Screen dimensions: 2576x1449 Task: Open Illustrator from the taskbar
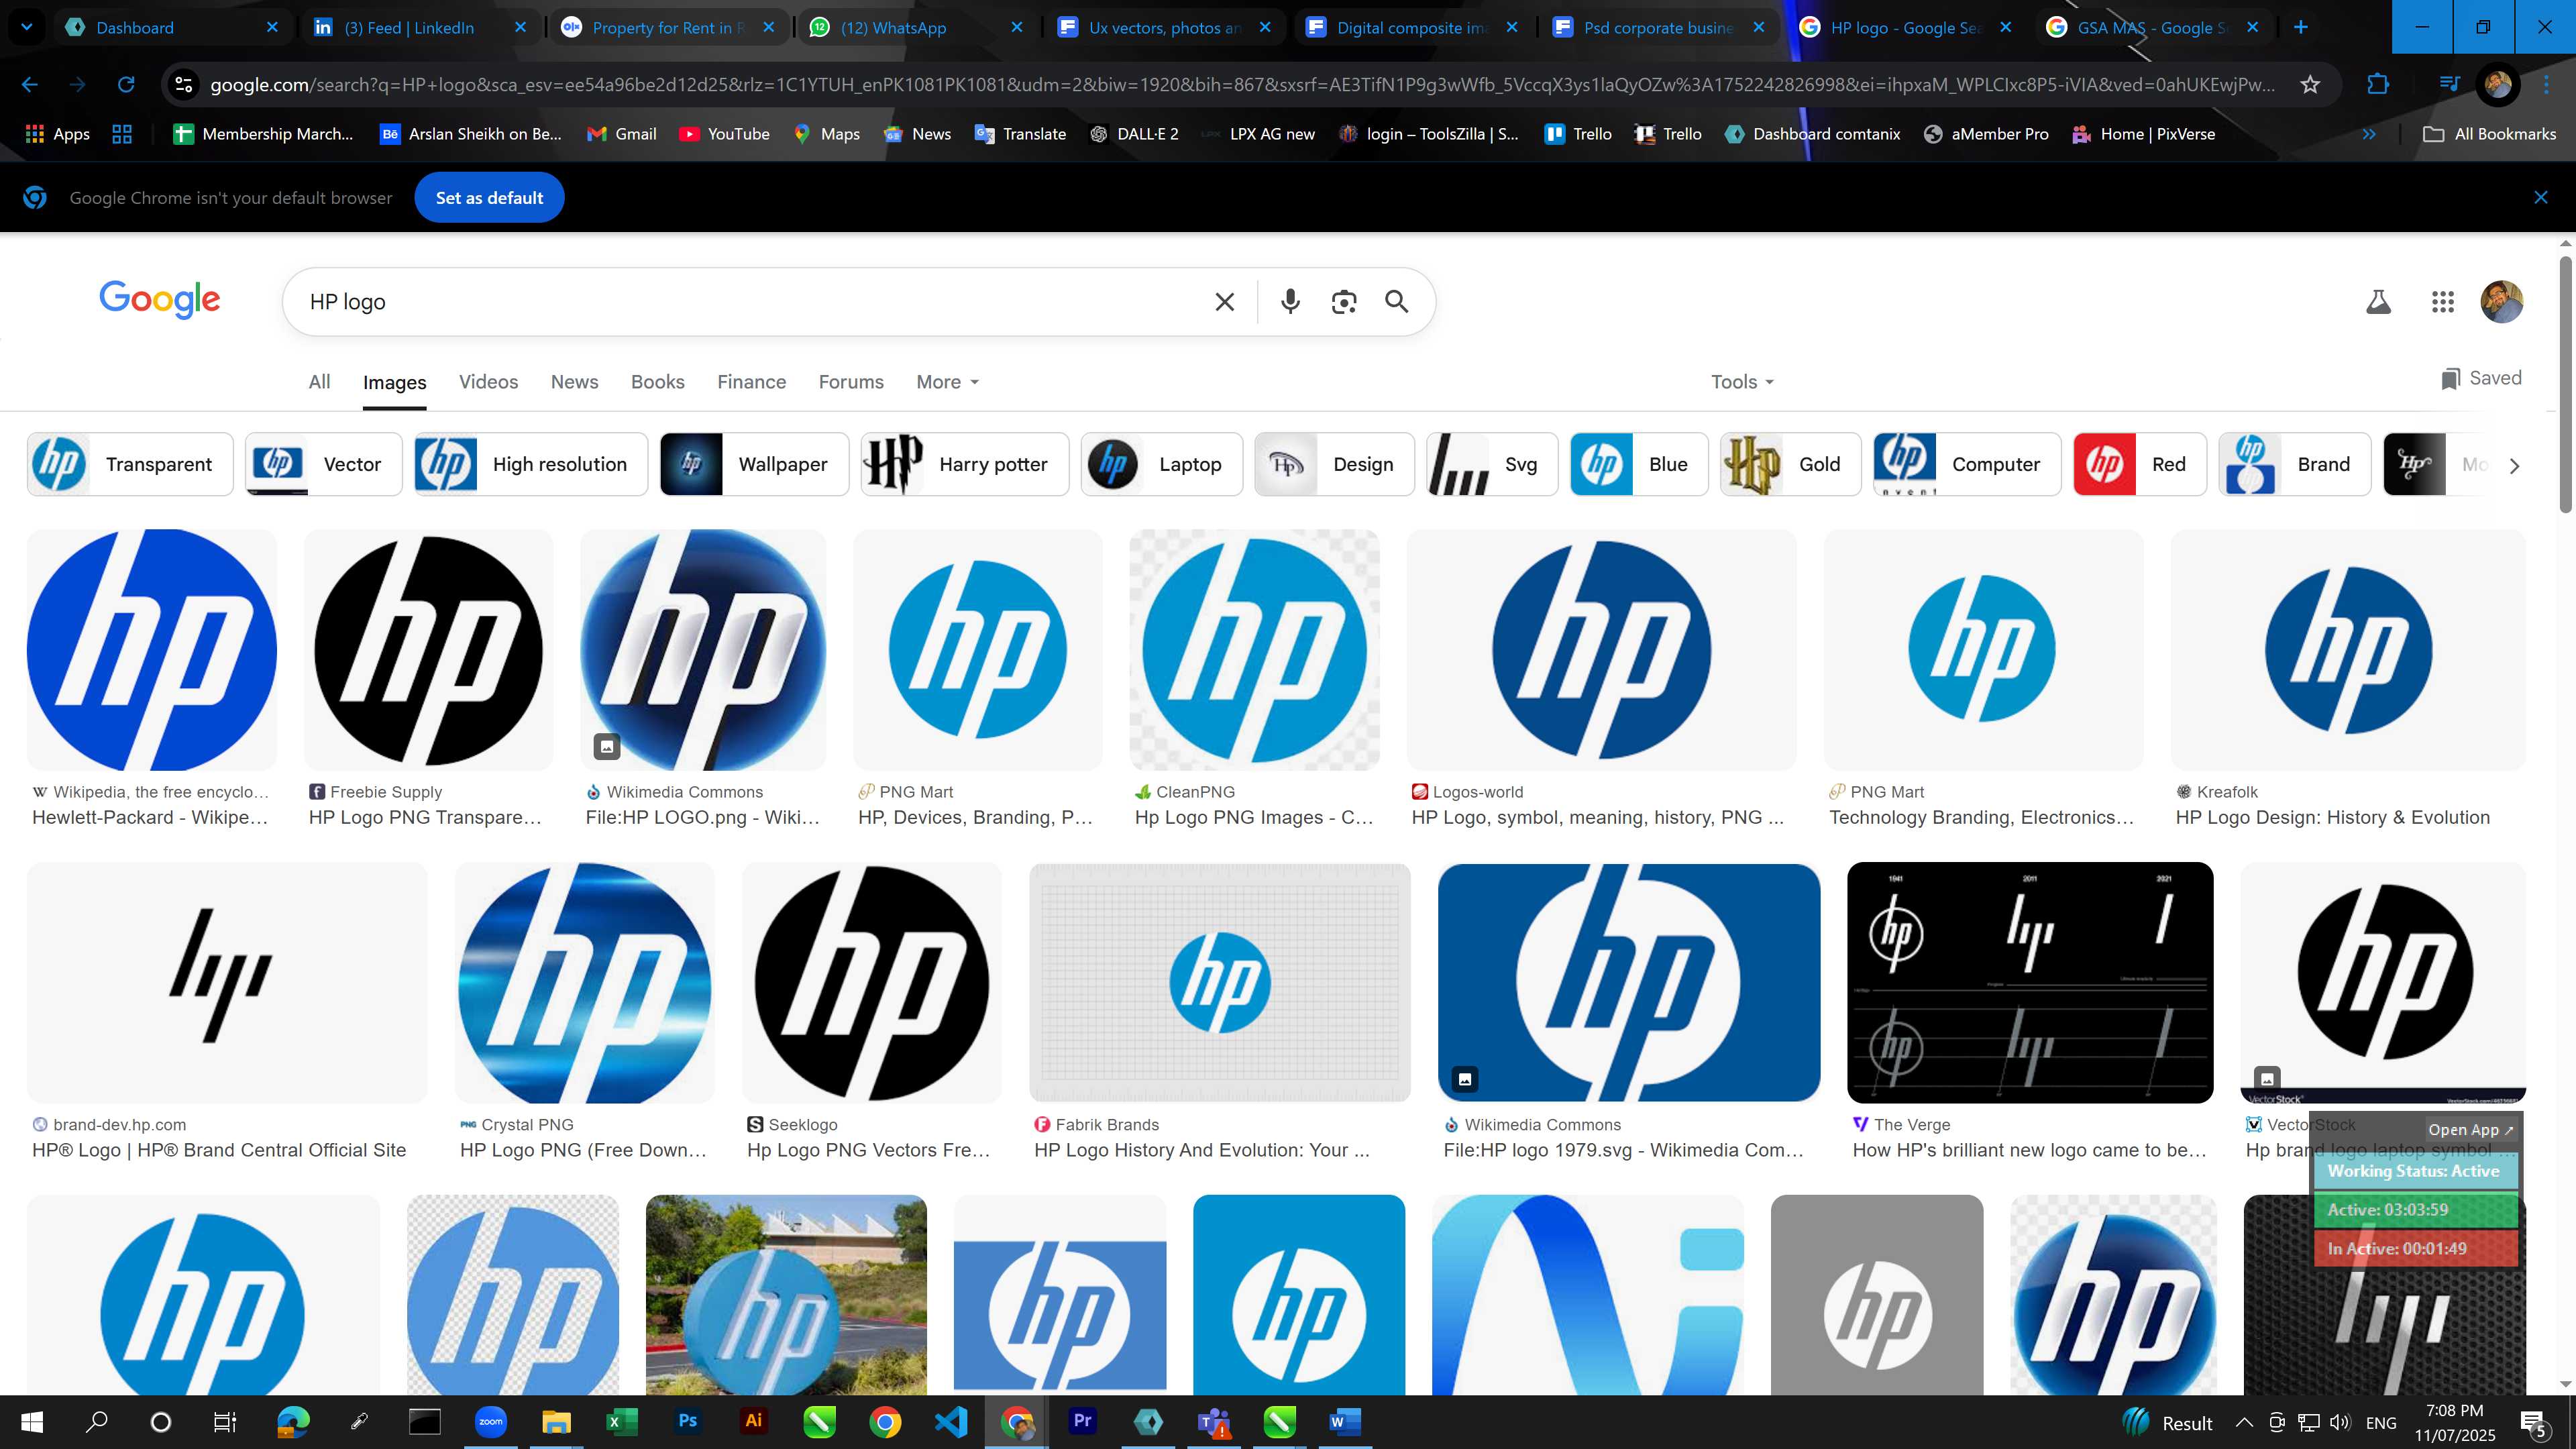click(753, 1421)
